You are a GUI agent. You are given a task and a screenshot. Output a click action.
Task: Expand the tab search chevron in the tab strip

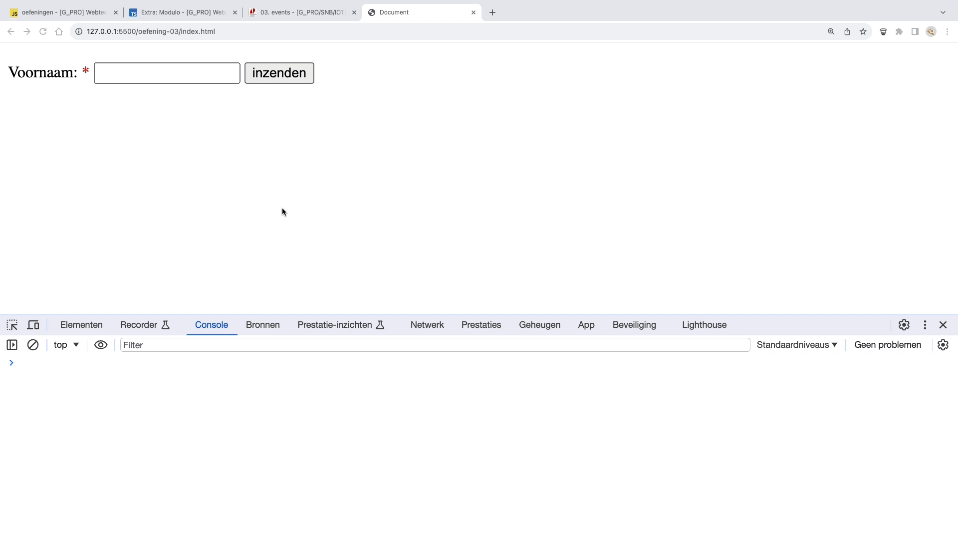tap(942, 12)
